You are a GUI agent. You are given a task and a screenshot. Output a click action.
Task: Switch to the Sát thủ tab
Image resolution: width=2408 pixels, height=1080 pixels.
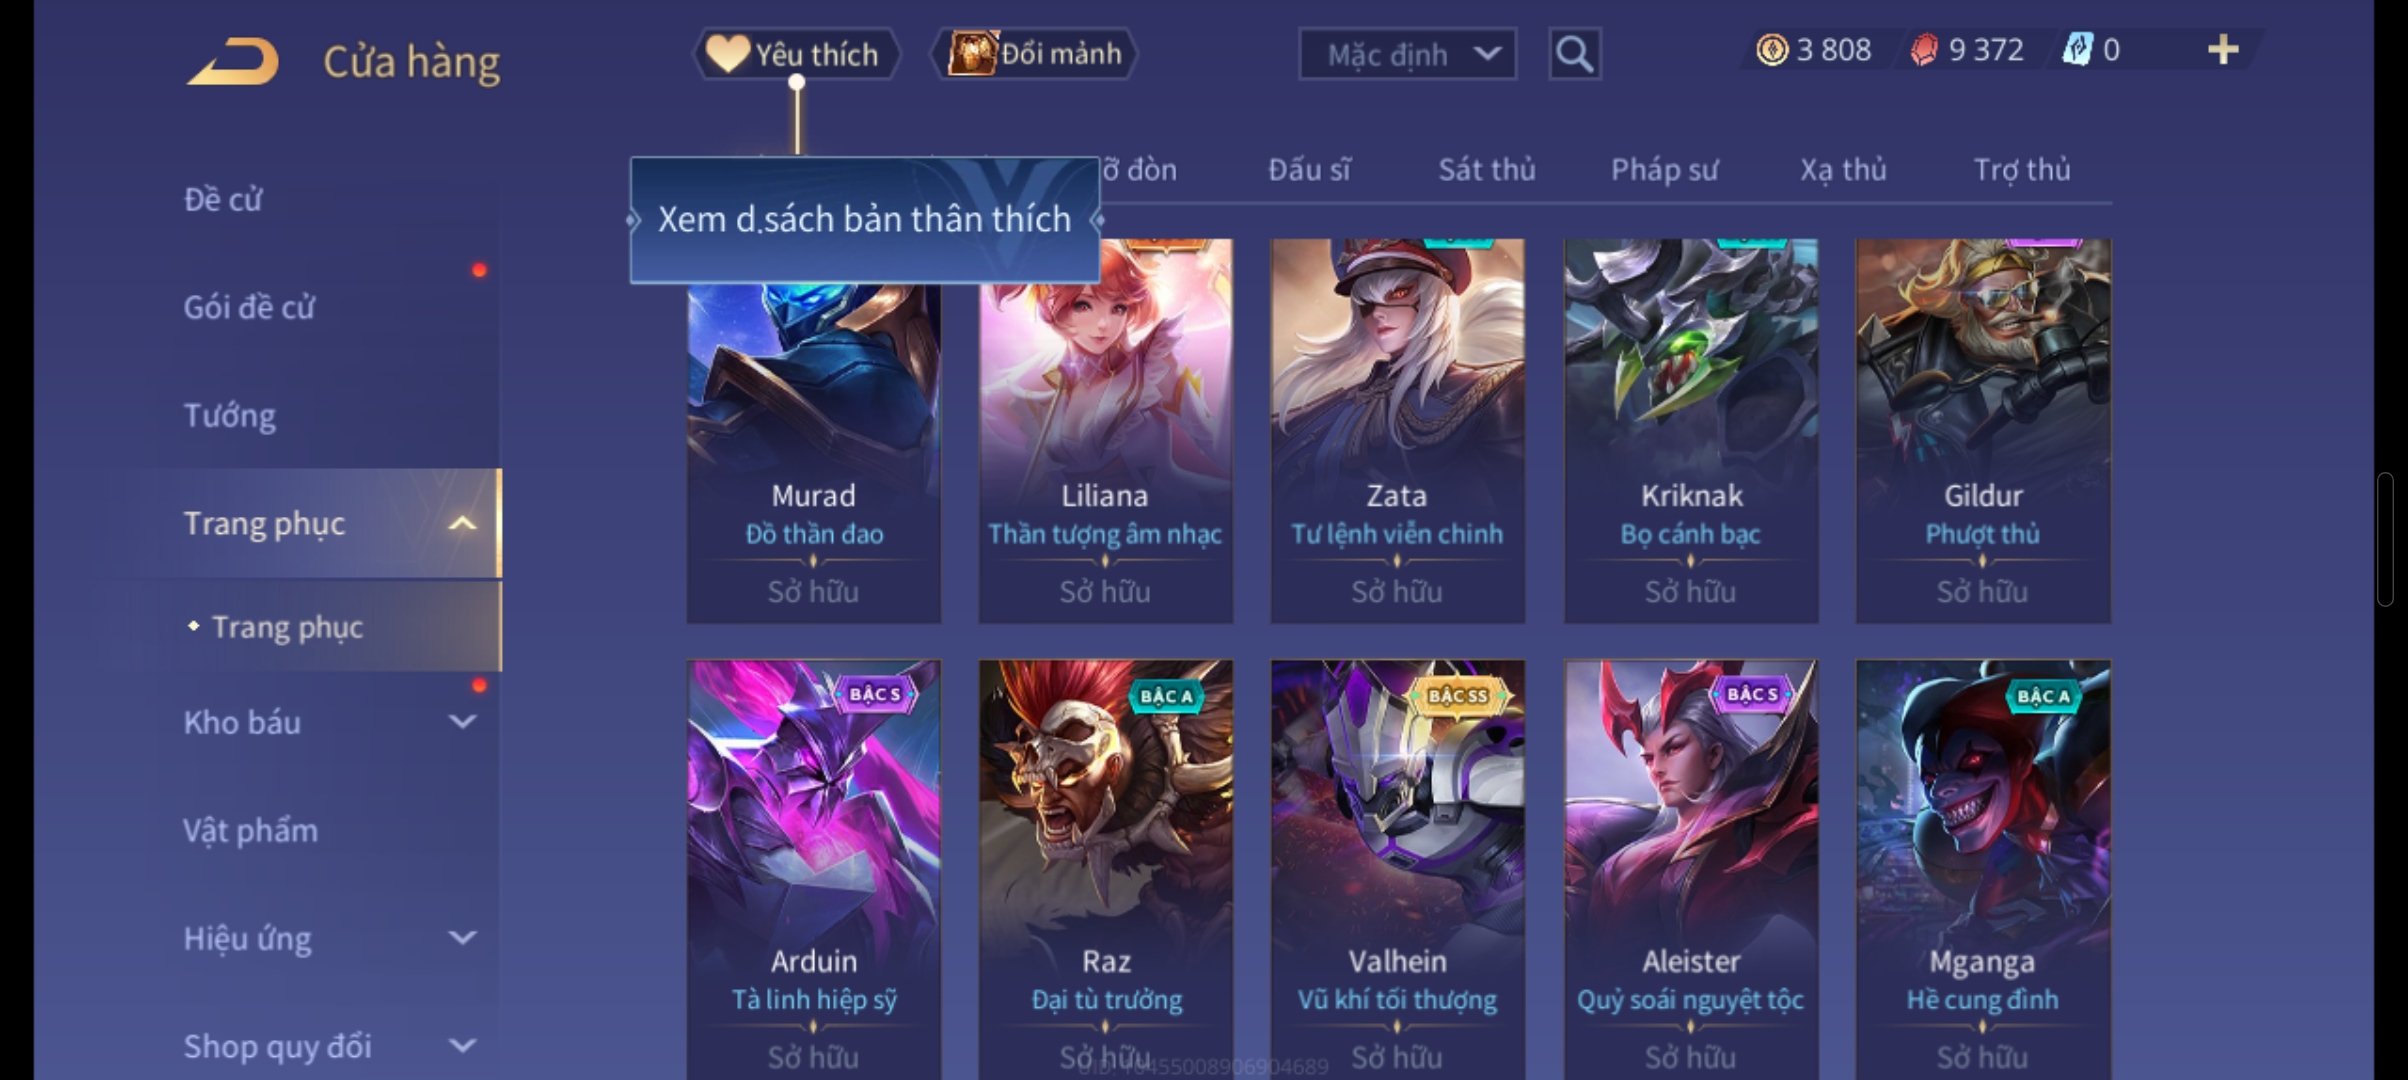coord(1487,170)
